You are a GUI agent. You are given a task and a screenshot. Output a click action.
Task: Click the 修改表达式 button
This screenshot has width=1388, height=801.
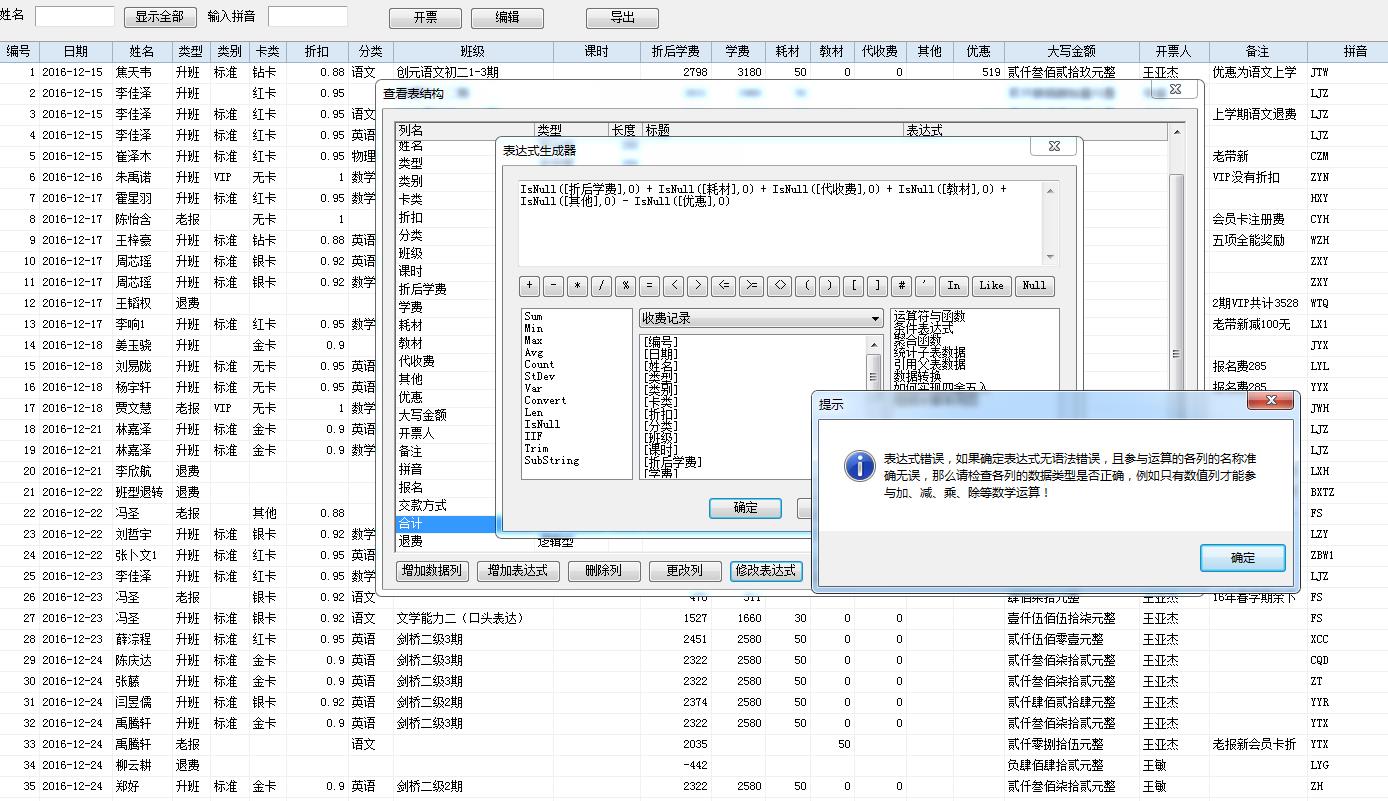pyautogui.click(x=766, y=571)
